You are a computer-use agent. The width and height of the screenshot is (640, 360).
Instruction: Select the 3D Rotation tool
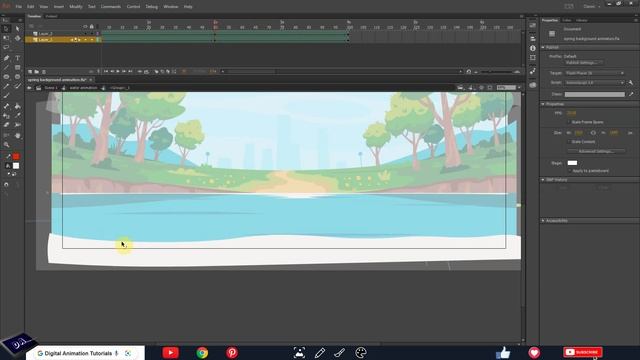click(18, 38)
